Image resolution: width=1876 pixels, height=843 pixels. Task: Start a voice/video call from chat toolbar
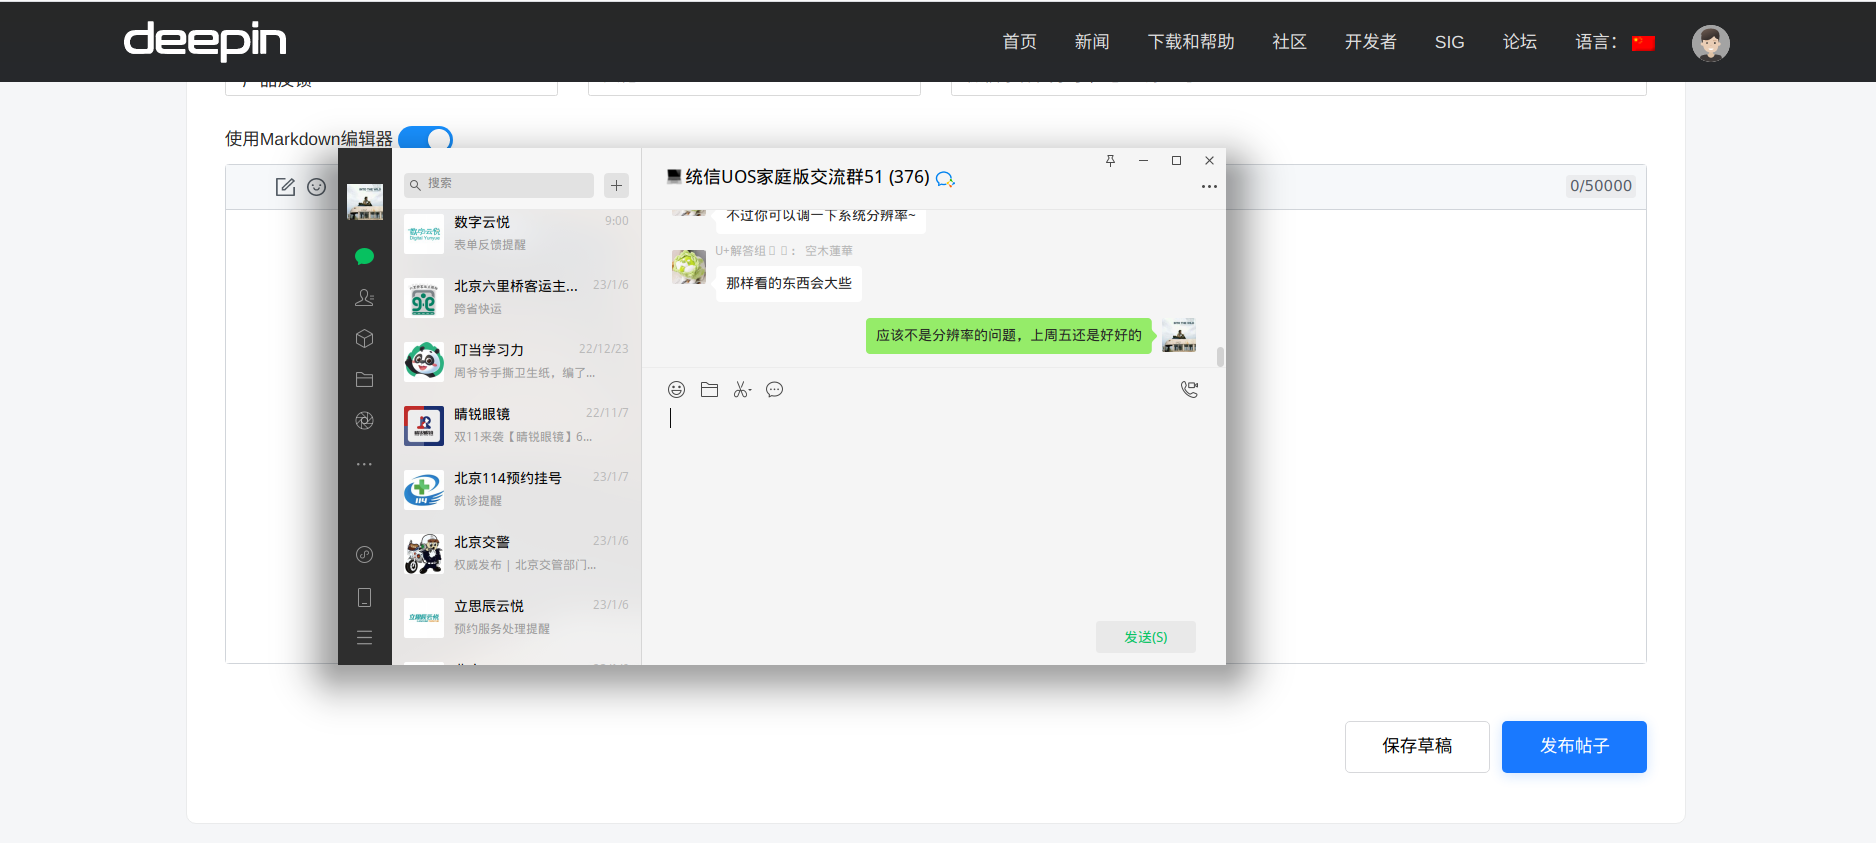pos(1189,390)
